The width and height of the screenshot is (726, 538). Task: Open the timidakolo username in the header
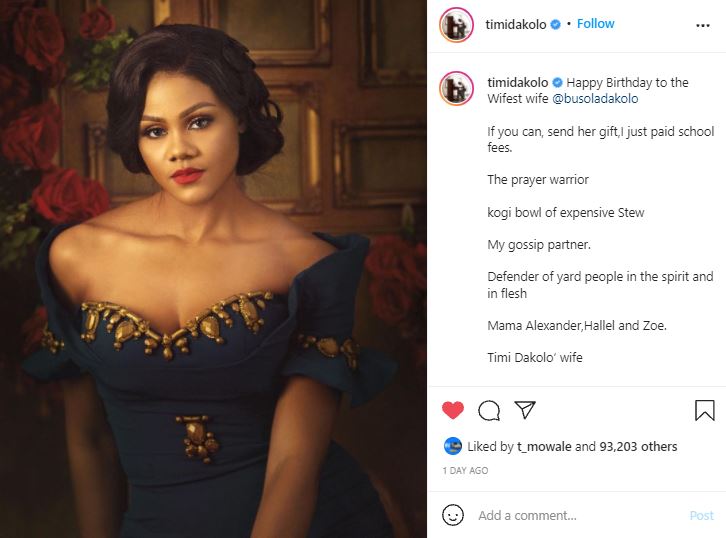[516, 25]
